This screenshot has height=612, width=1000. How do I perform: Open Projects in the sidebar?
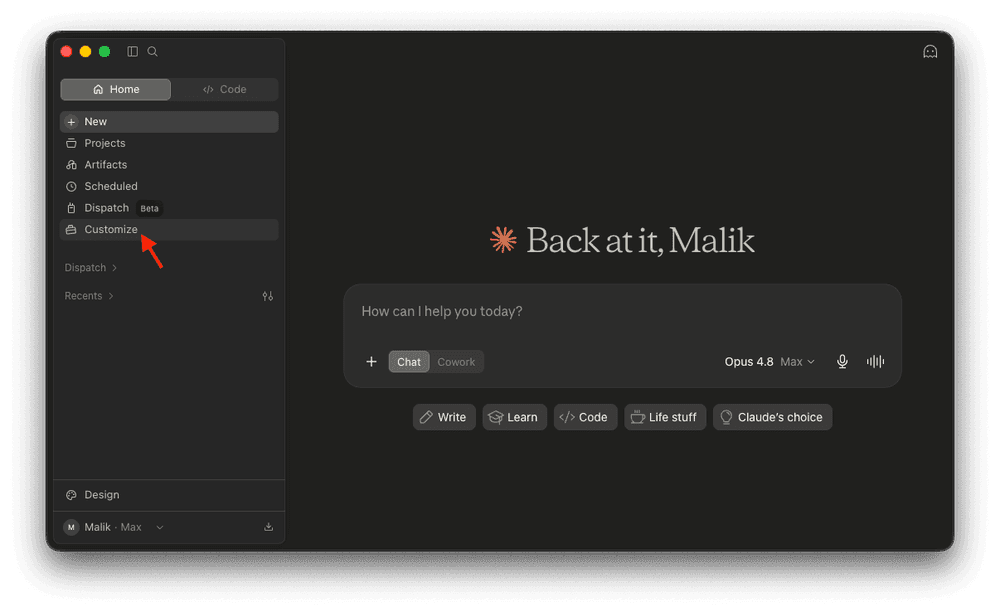pos(169,143)
